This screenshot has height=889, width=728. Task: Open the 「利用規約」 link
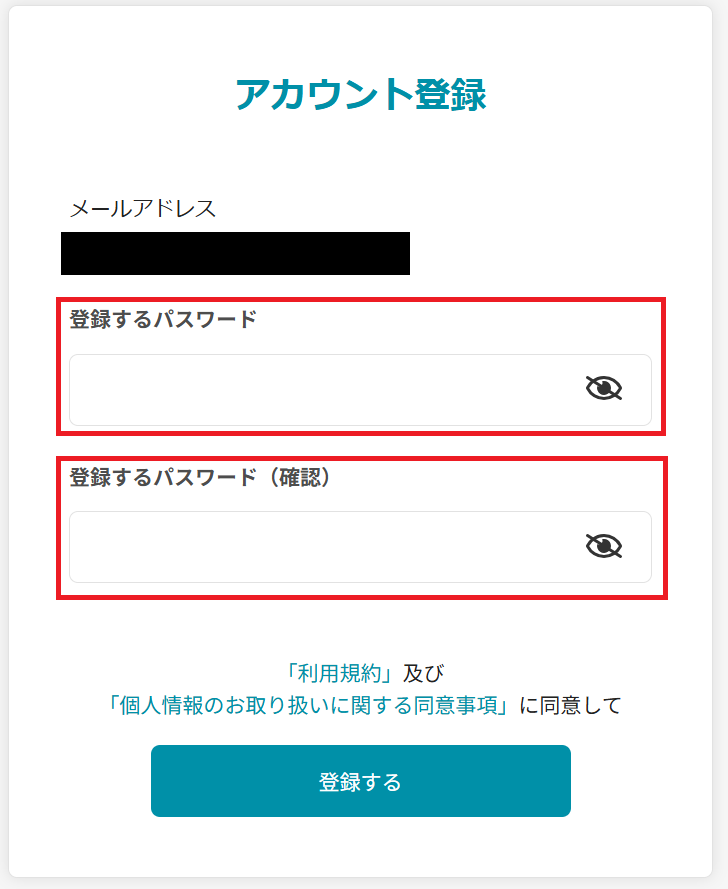340,674
